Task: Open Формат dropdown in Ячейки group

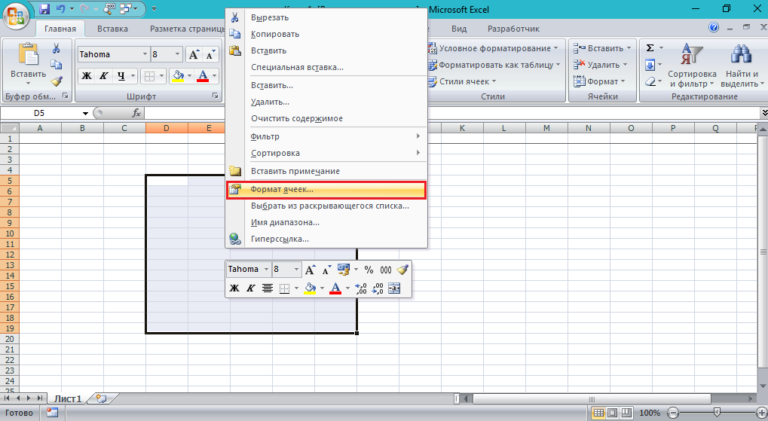Action: pos(600,81)
